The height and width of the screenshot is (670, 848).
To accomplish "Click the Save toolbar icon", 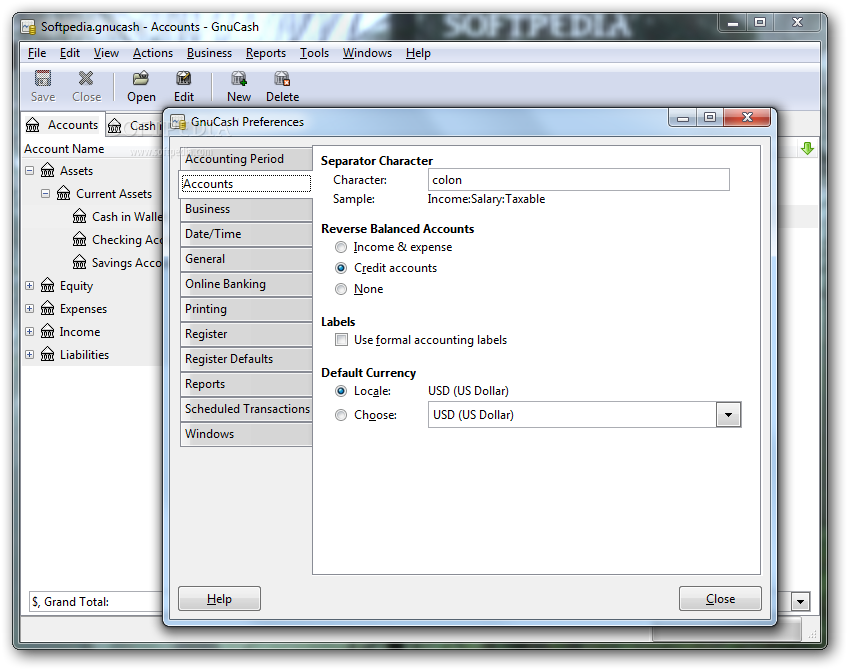I will pos(43,79).
